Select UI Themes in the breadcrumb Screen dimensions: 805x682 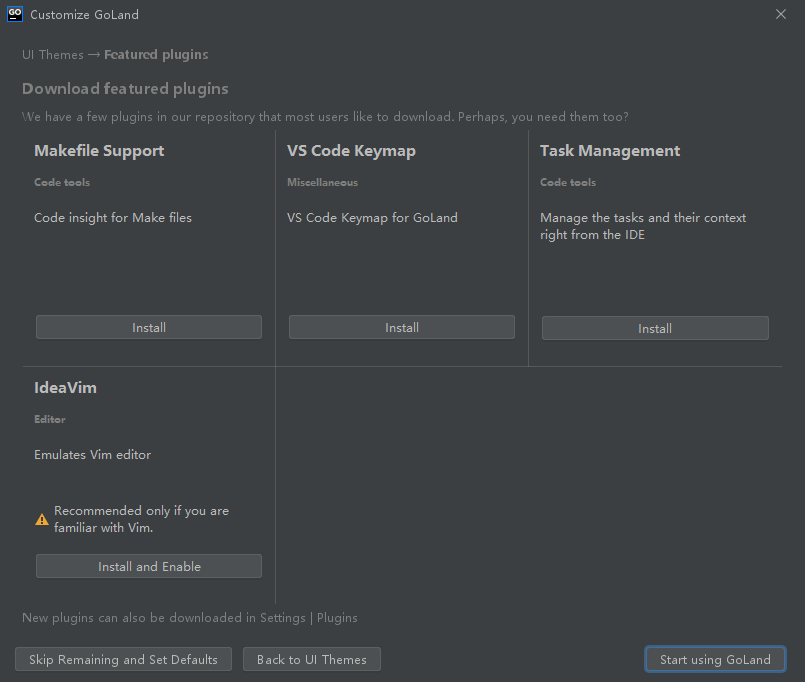[52, 55]
